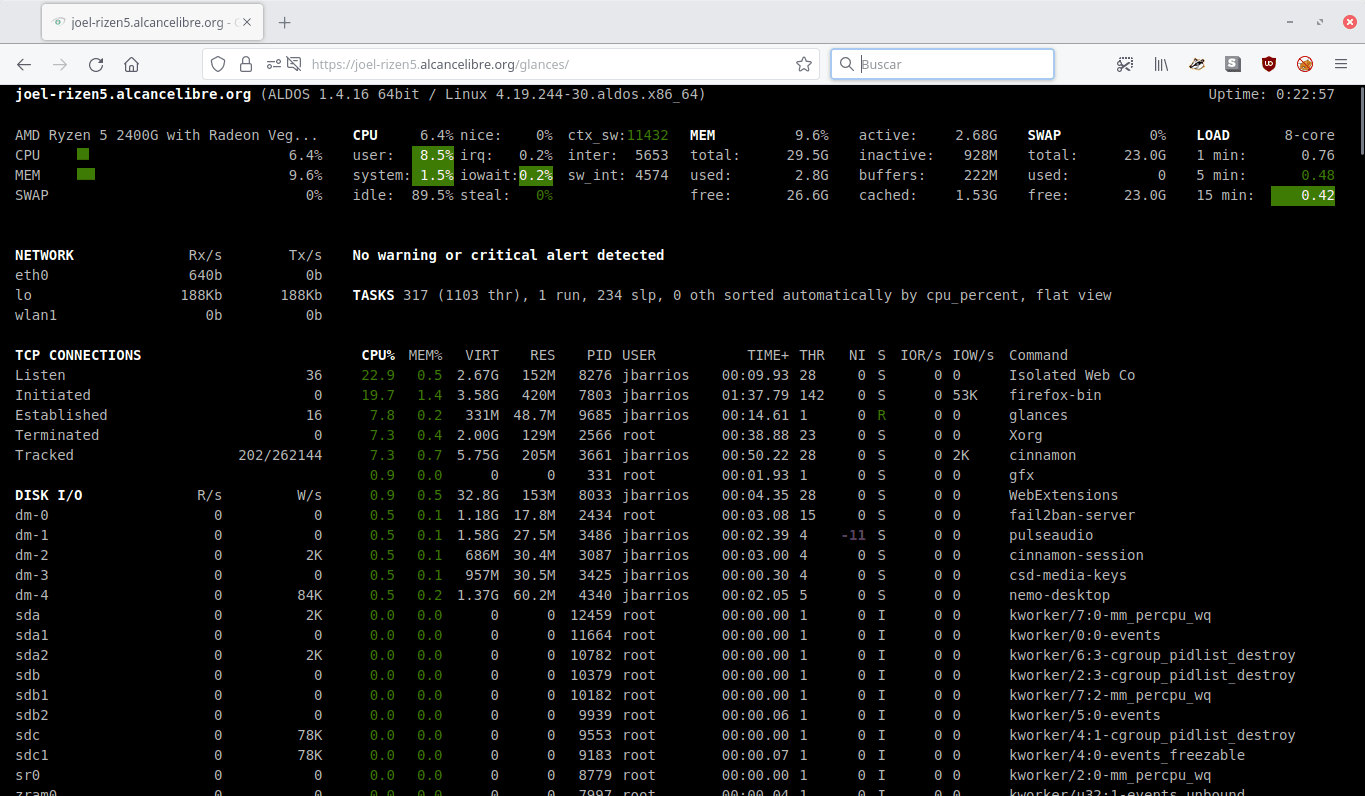Reload the Glances page

[96, 64]
